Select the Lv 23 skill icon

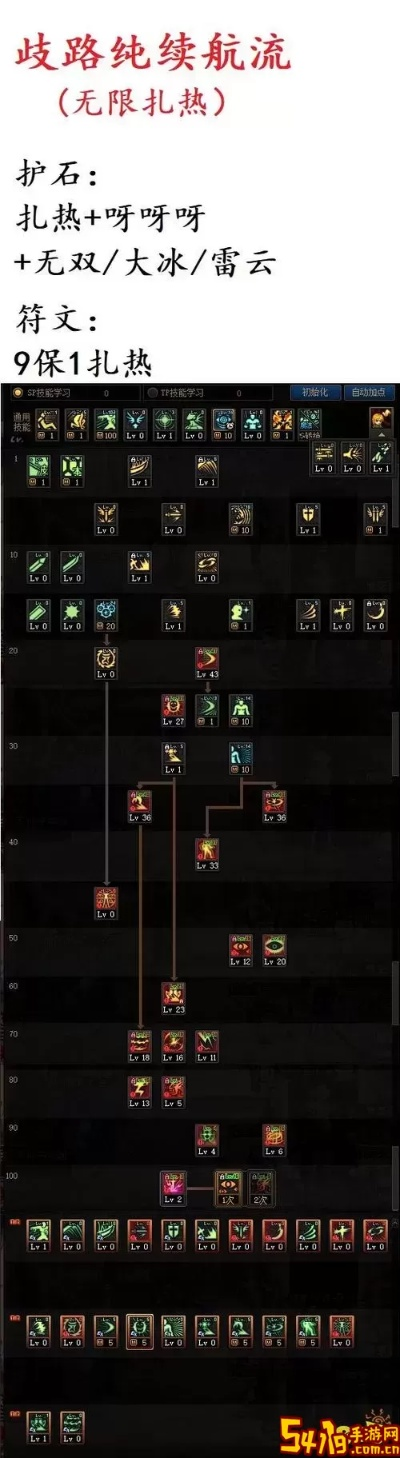click(x=173, y=998)
